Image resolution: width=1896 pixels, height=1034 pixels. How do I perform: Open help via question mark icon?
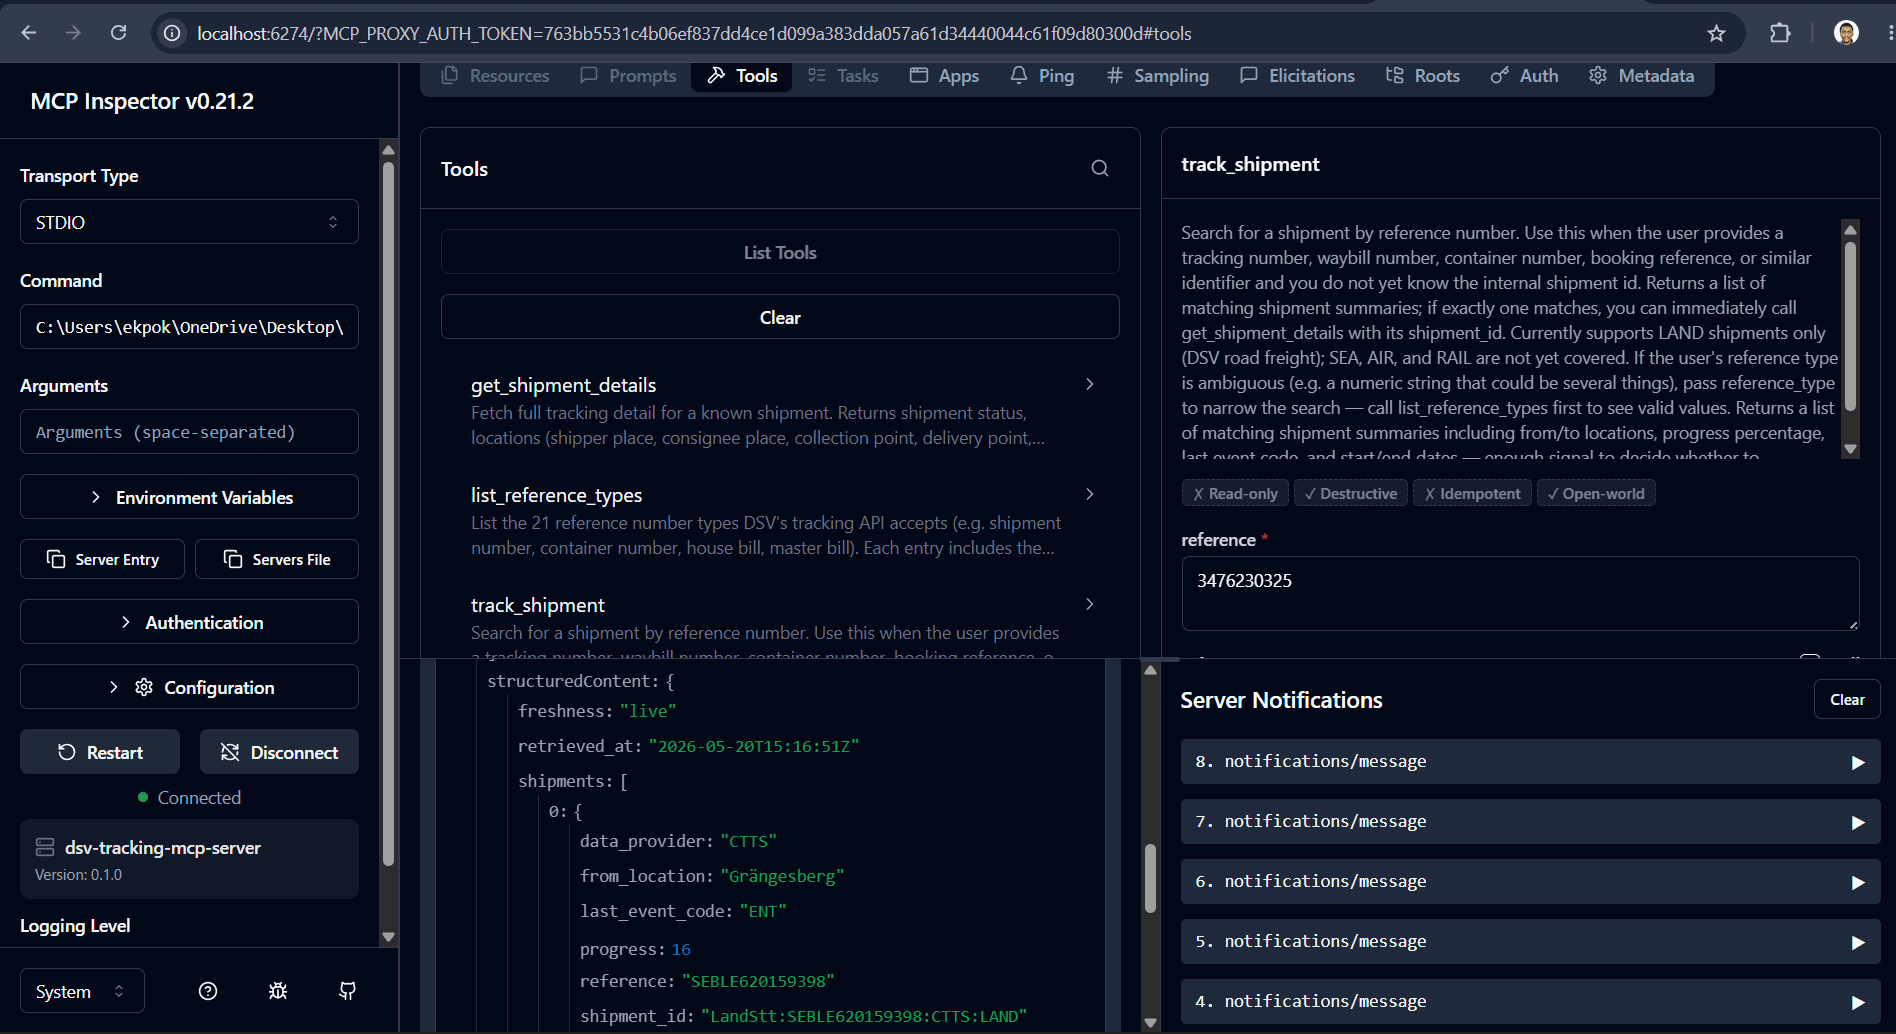point(208,991)
